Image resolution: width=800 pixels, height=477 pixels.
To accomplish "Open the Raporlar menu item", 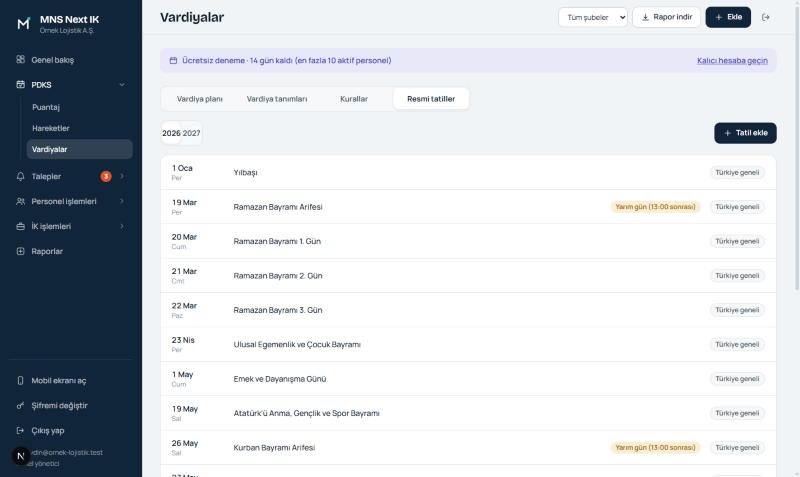I will [71, 251].
